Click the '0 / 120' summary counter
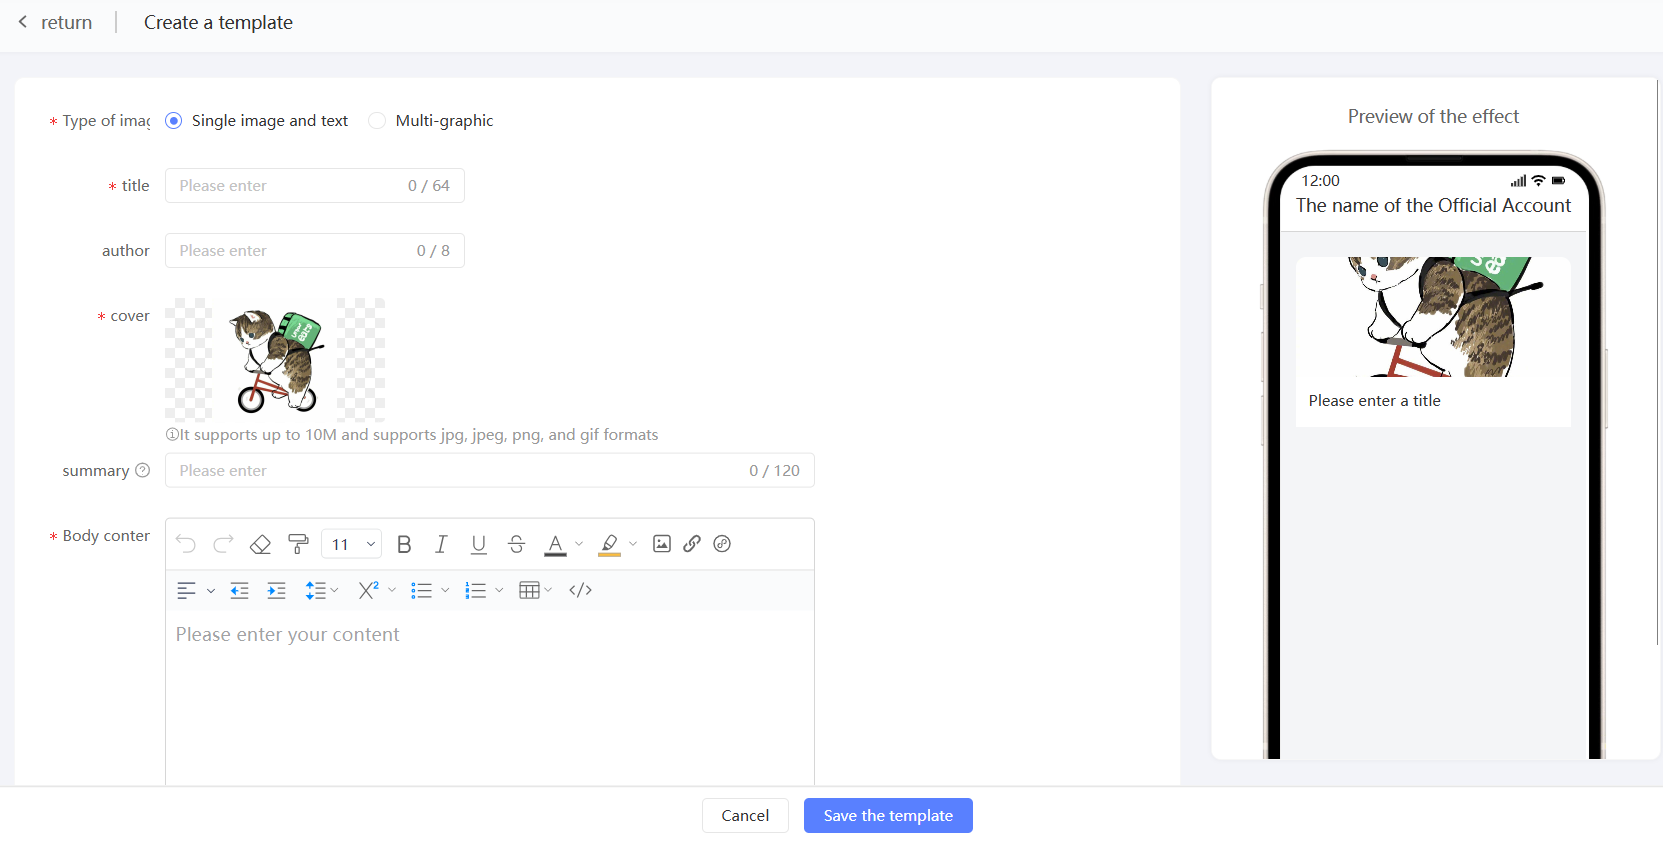 point(774,470)
